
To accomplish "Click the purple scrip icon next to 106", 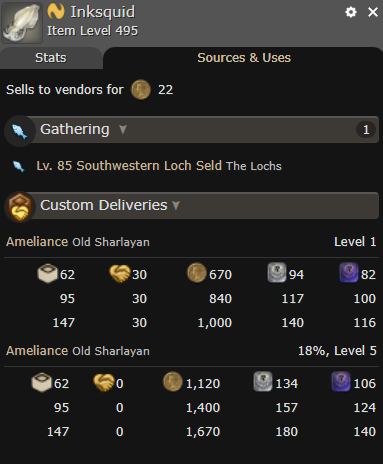I will click(x=341, y=381).
